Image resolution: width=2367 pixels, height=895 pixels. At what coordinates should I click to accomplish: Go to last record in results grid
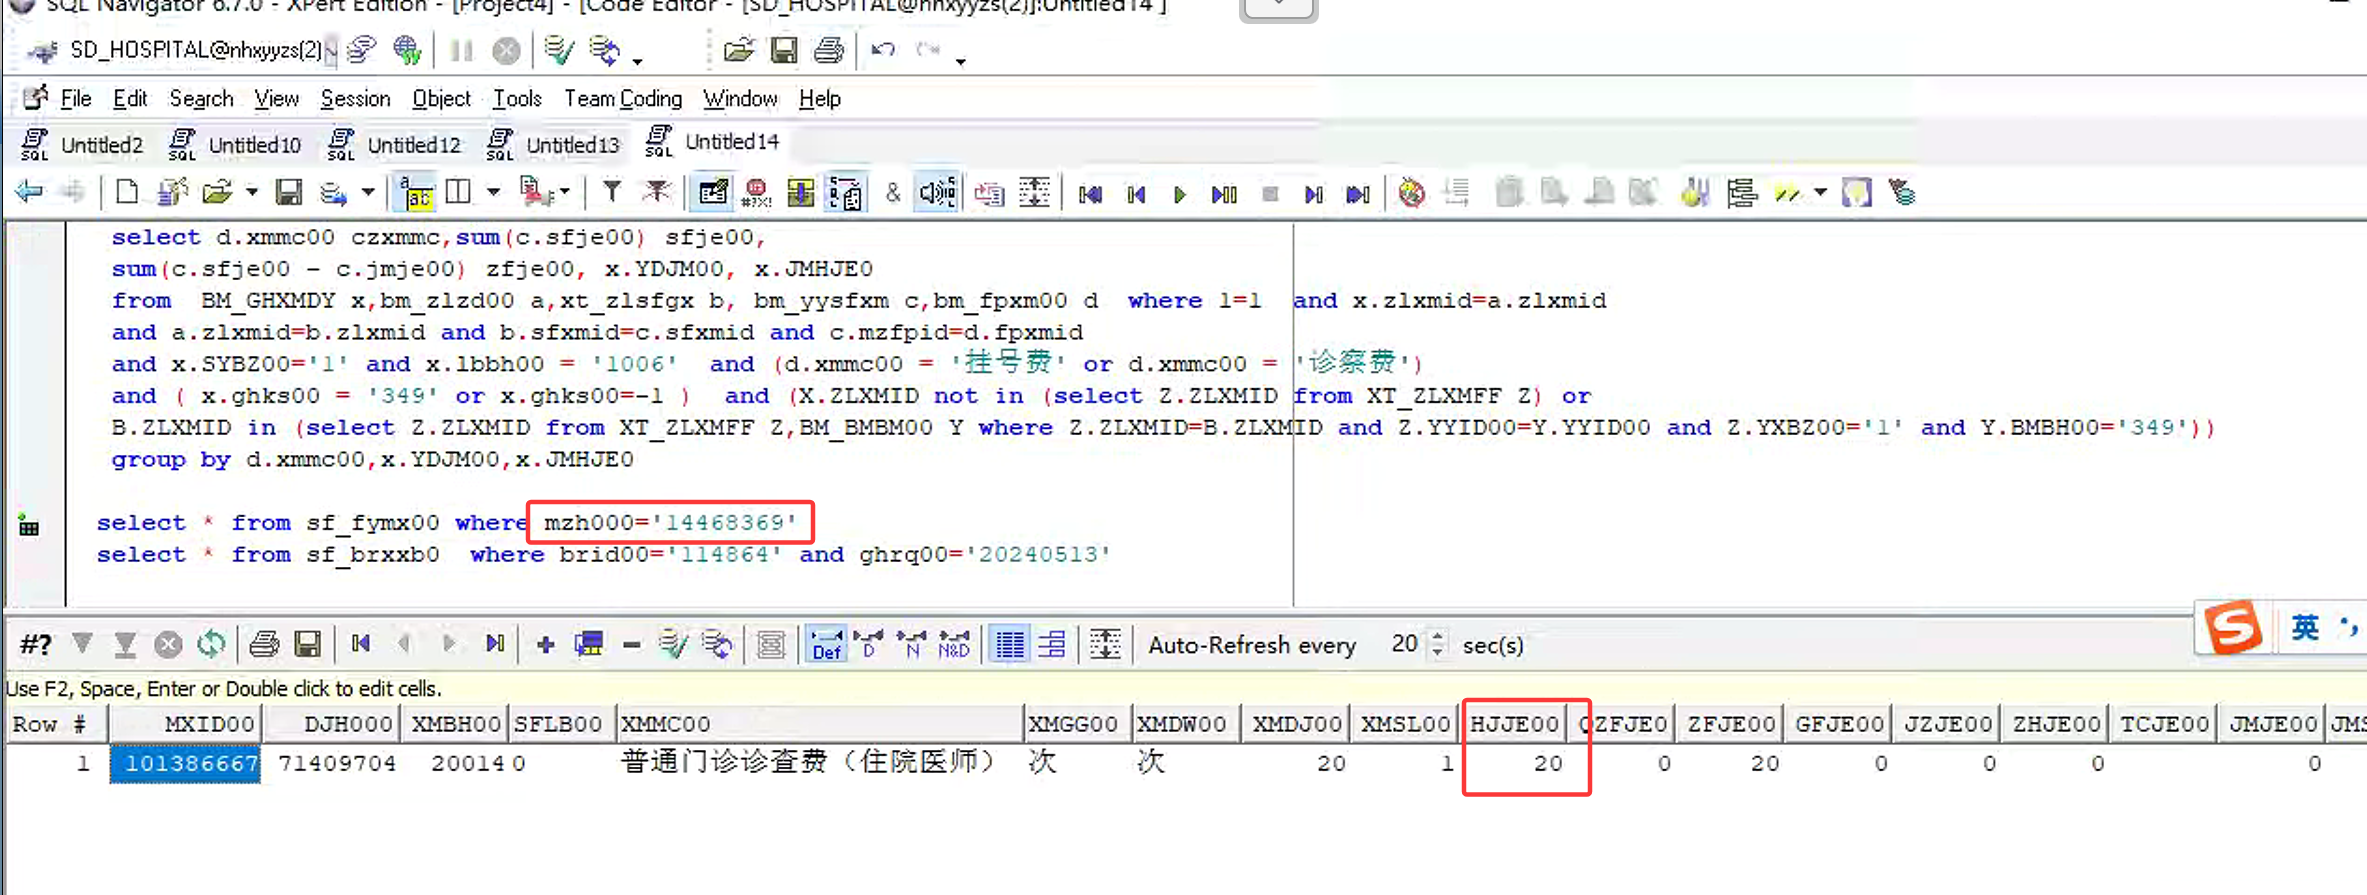[x=495, y=644]
